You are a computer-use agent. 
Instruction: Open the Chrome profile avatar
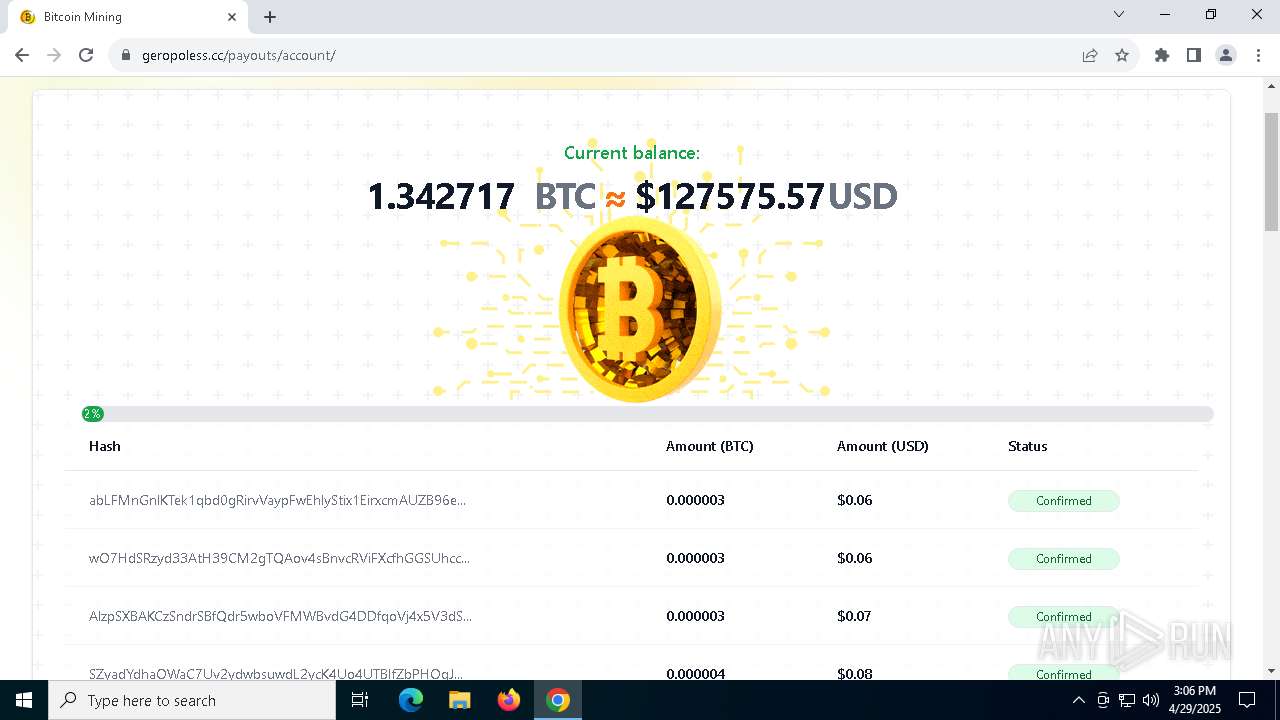pyautogui.click(x=1226, y=55)
